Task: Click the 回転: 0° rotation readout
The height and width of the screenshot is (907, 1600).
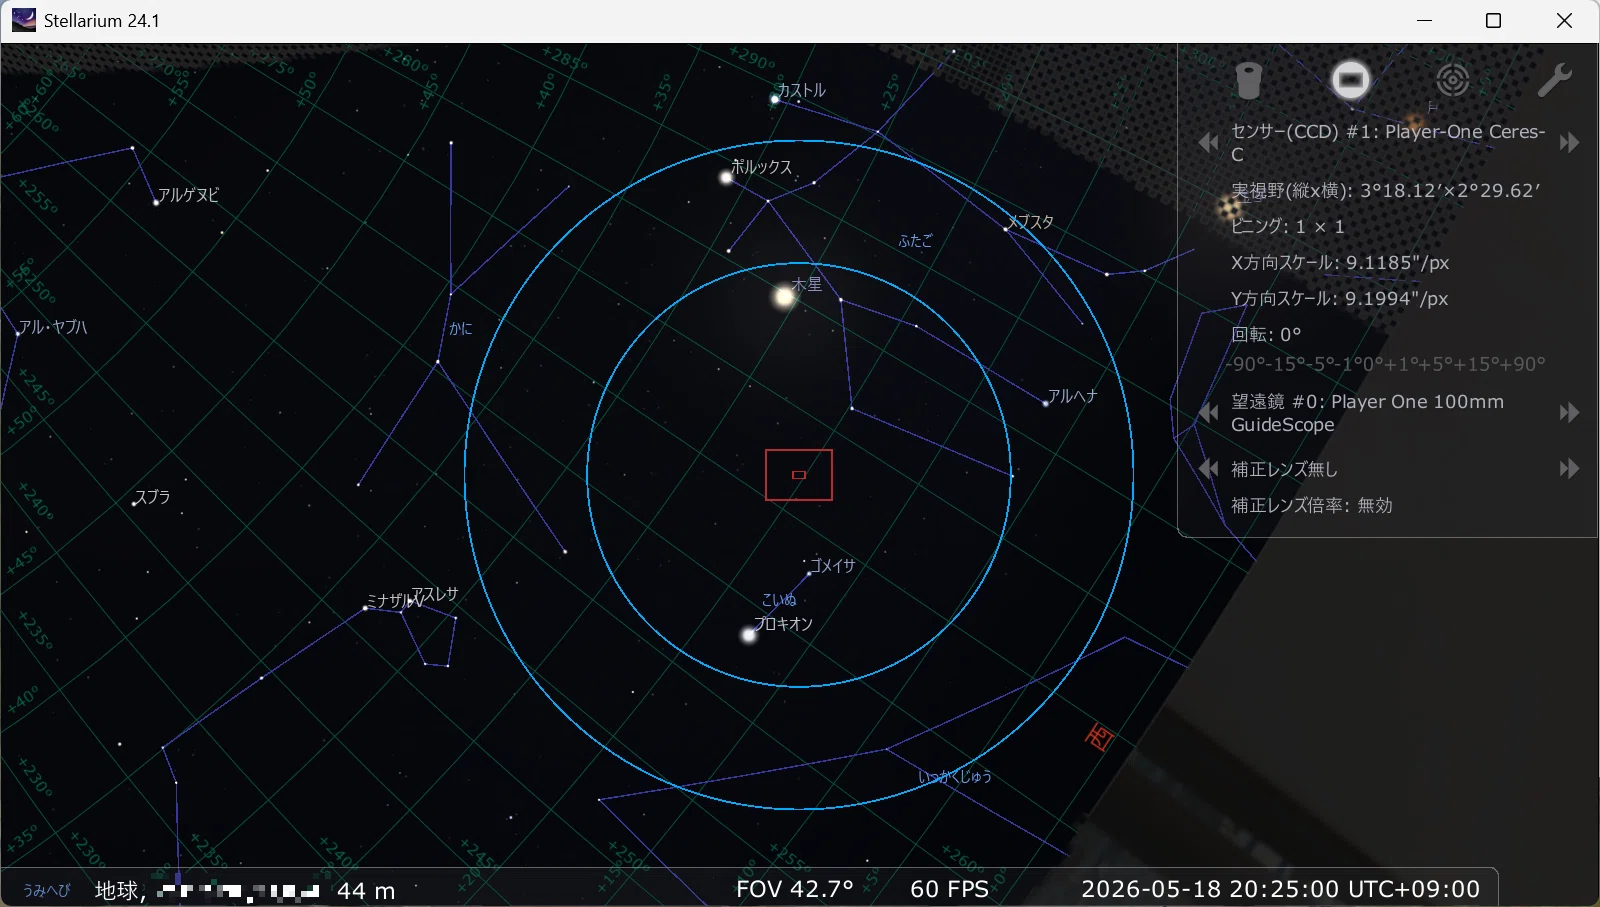Action: 1266,334
